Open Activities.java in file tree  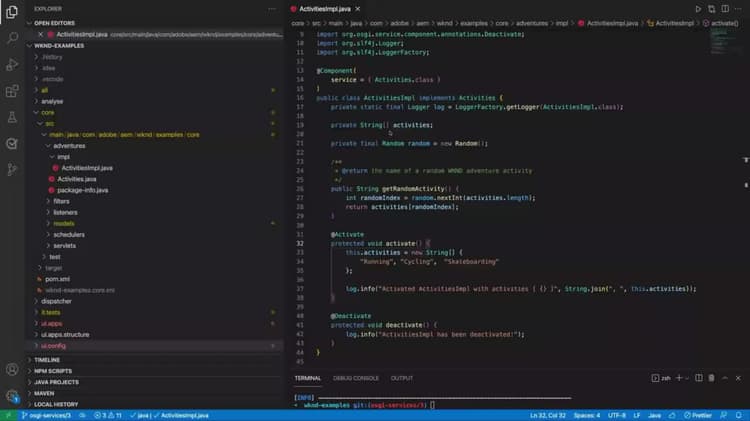coord(77,179)
